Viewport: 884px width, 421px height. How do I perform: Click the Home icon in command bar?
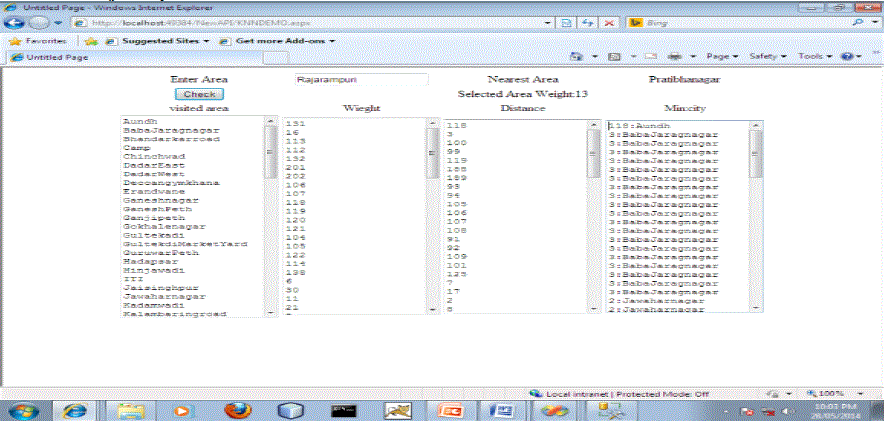578,57
